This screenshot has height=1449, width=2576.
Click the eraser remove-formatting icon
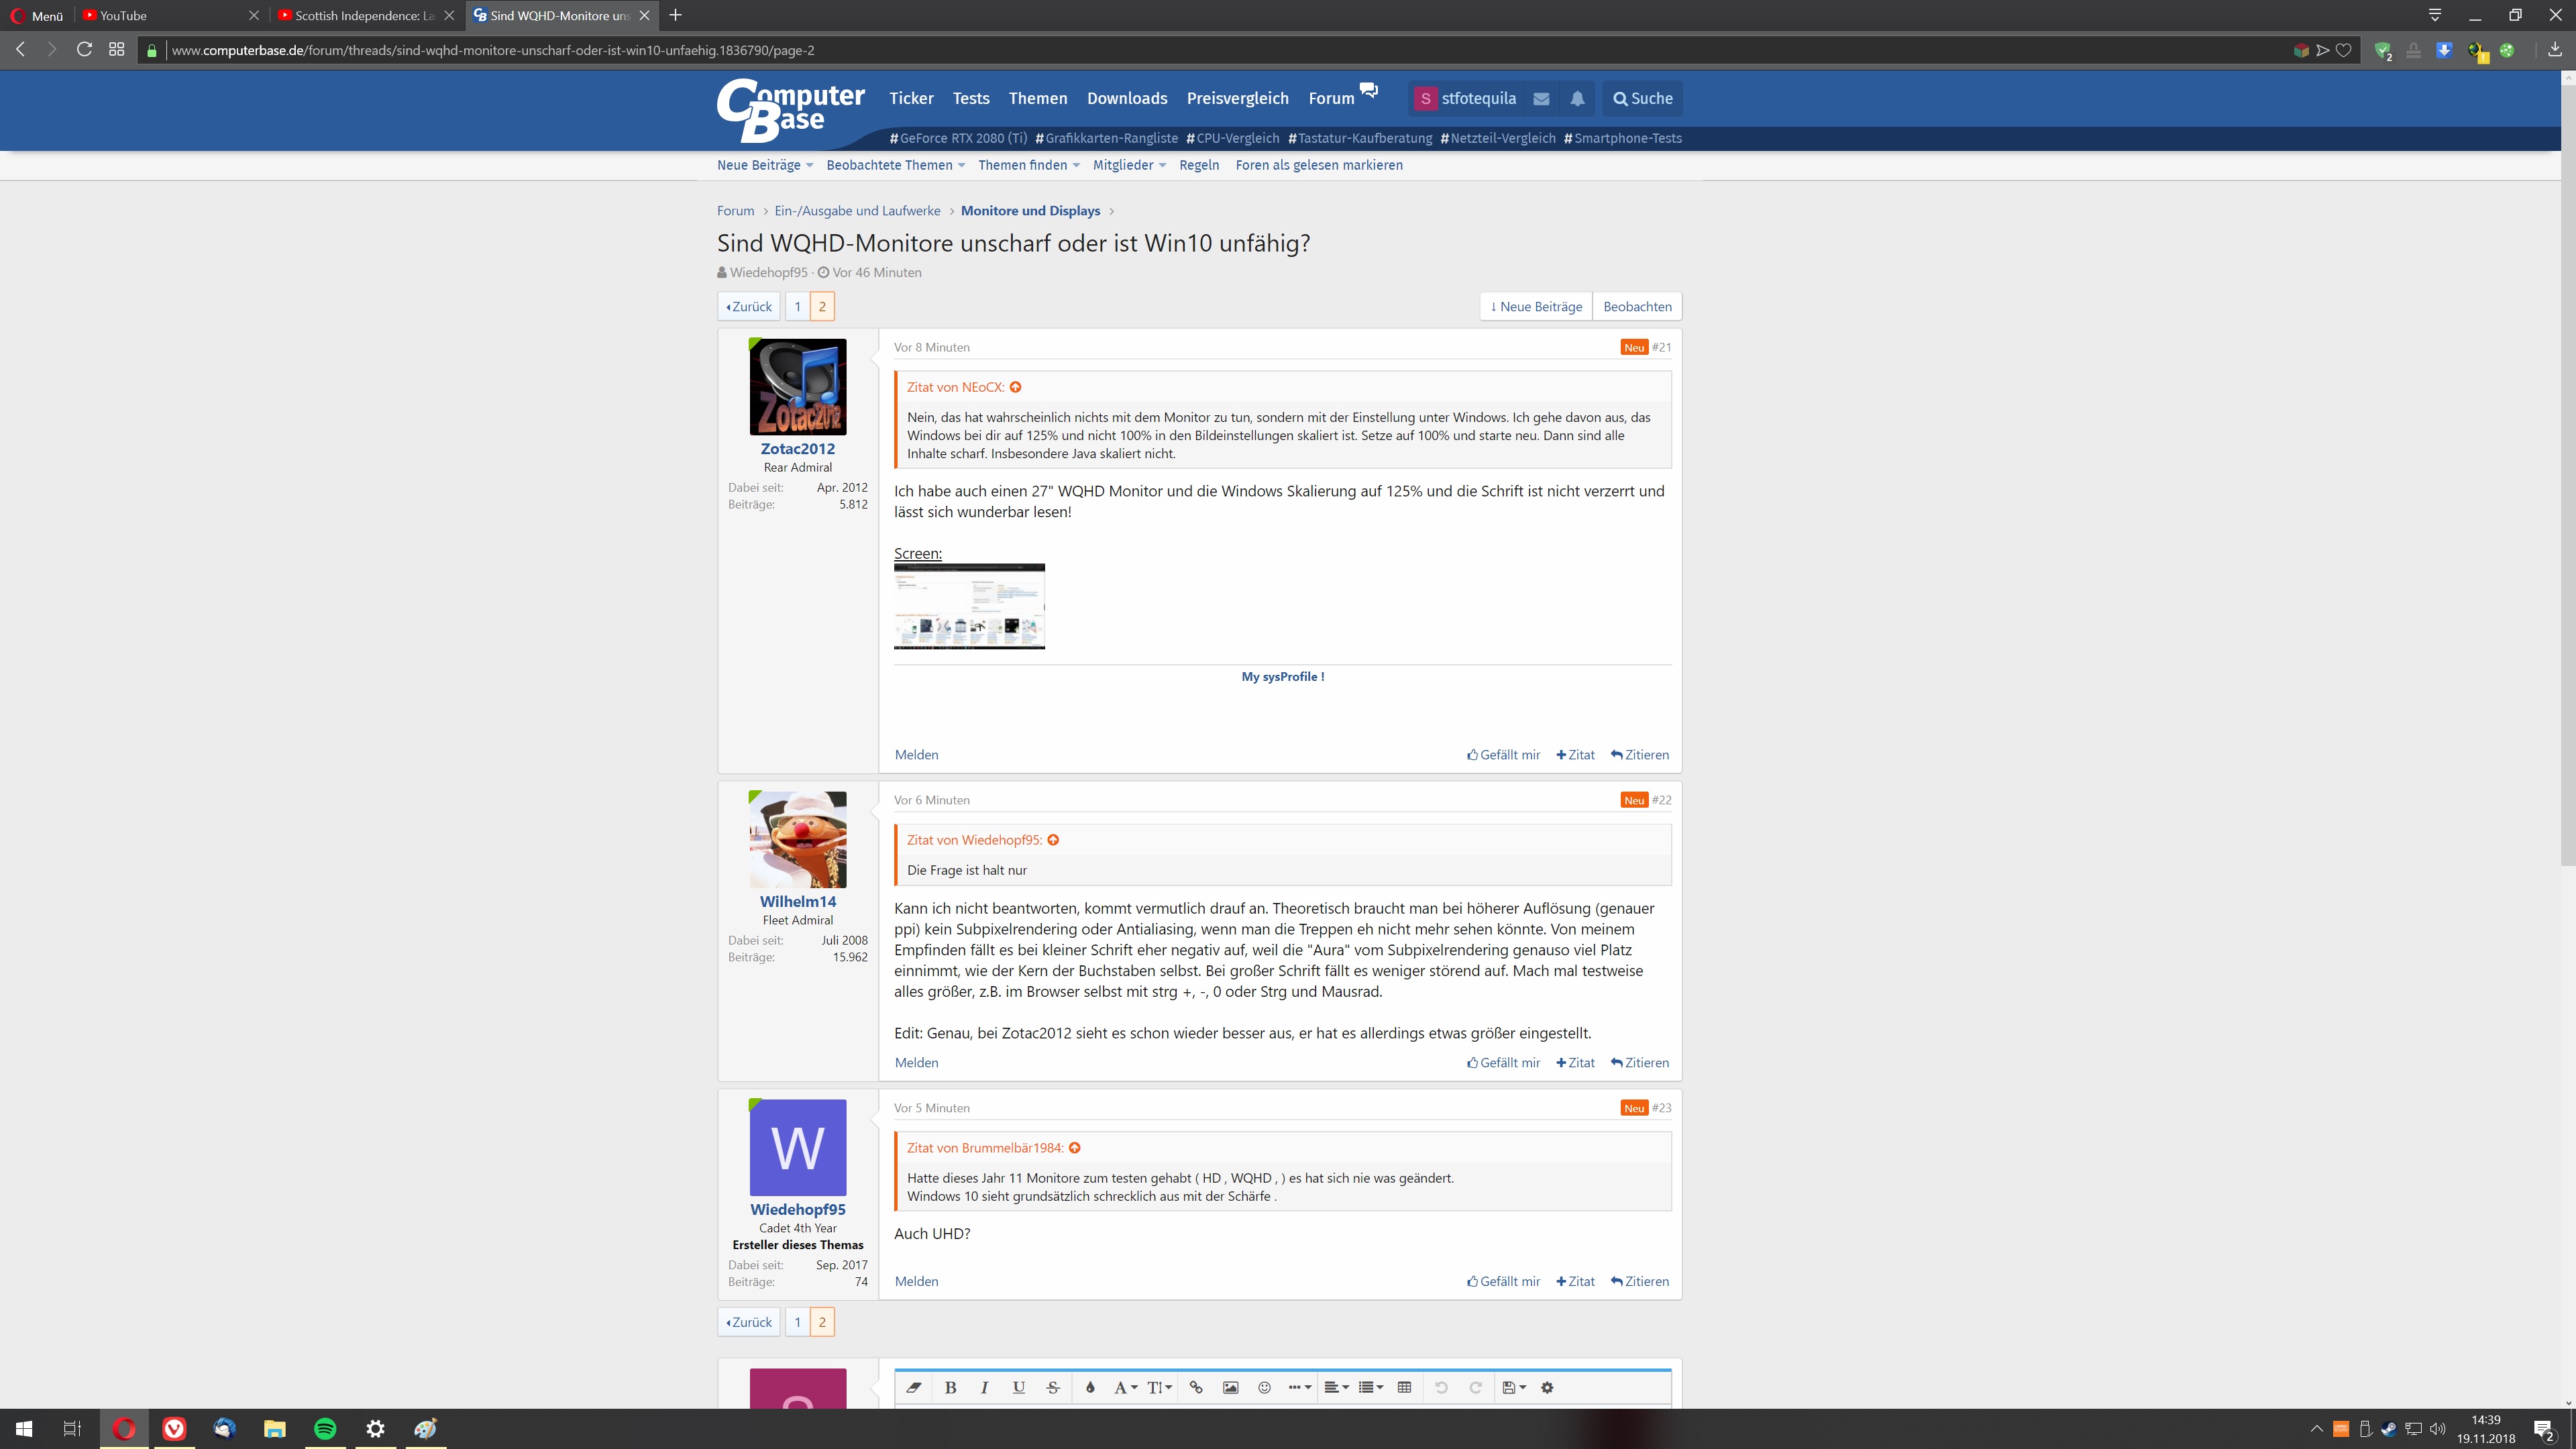tap(913, 1387)
